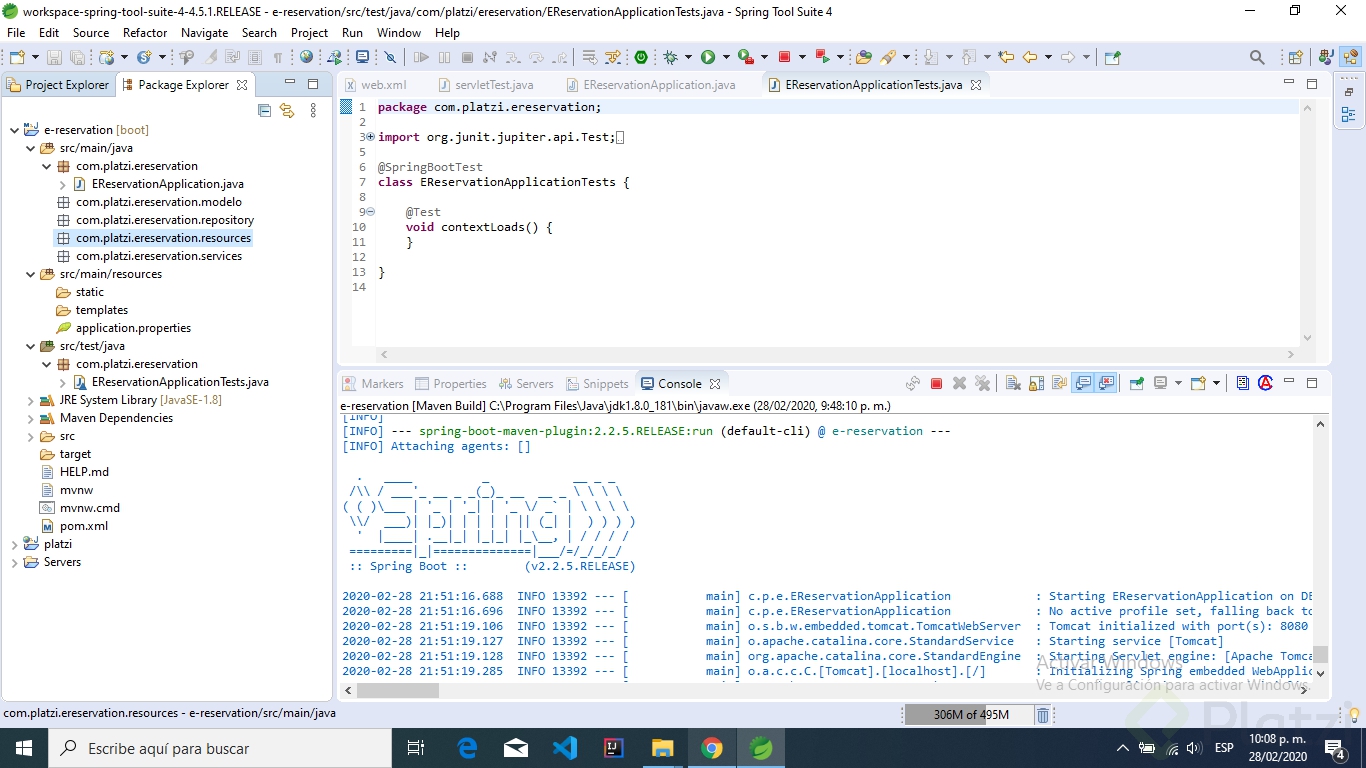Viewport: 1366px width, 768px height.
Task: Open the Run button dropdown arrow
Action: click(x=724, y=57)
